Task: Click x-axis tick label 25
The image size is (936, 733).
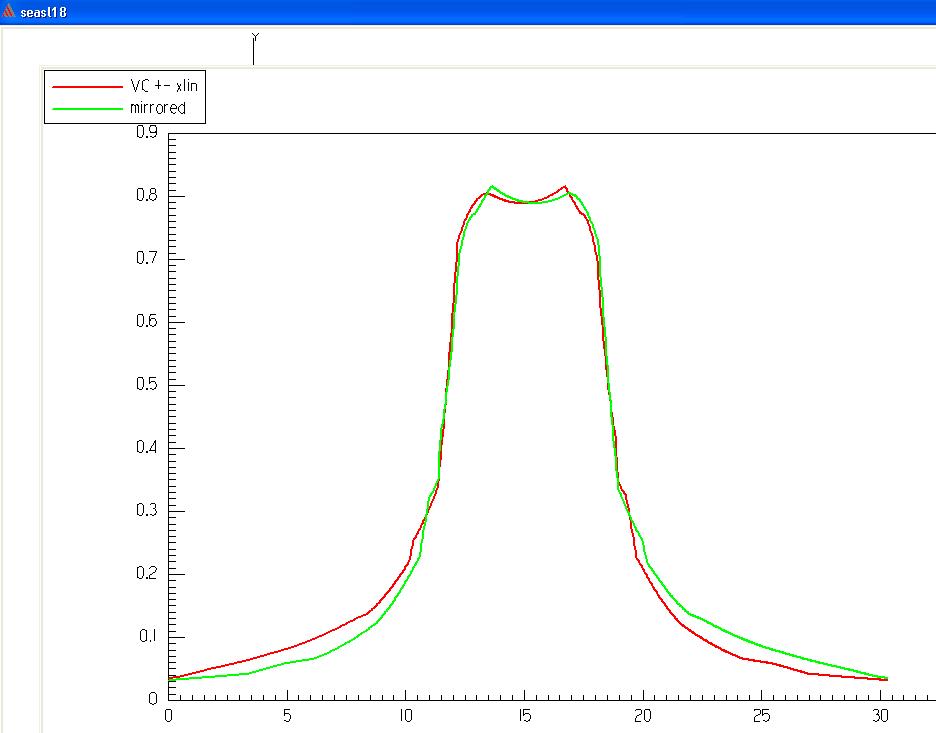Action: tap(762, 716)
